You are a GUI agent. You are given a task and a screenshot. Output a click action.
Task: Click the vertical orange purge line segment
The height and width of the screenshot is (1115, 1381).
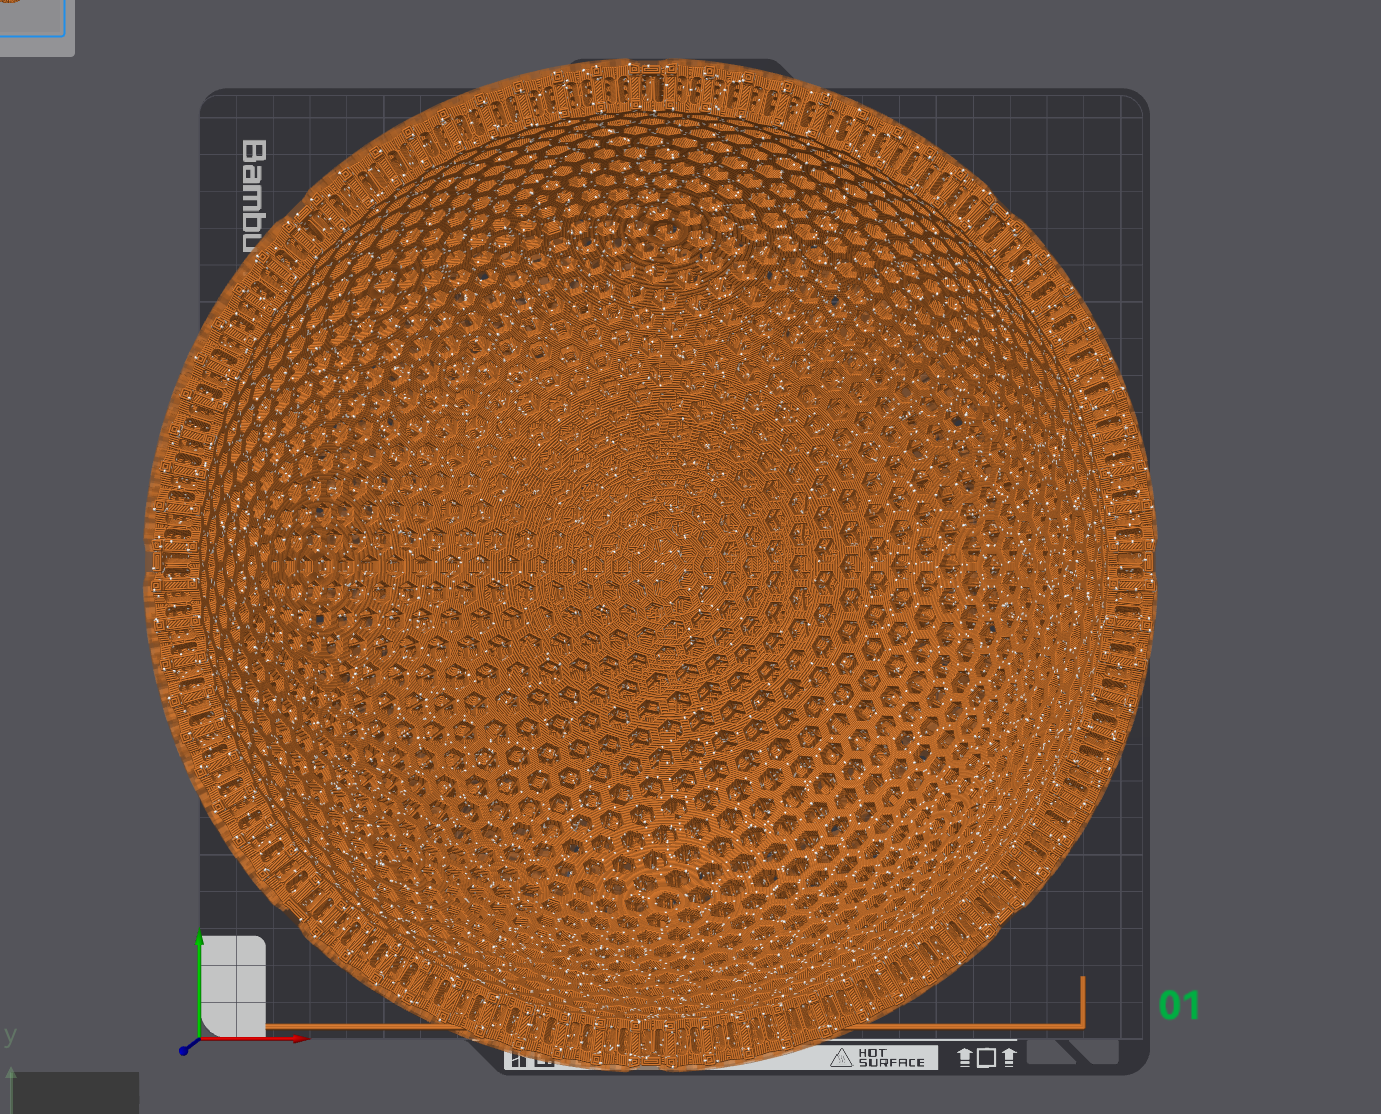(1083, 1000)
